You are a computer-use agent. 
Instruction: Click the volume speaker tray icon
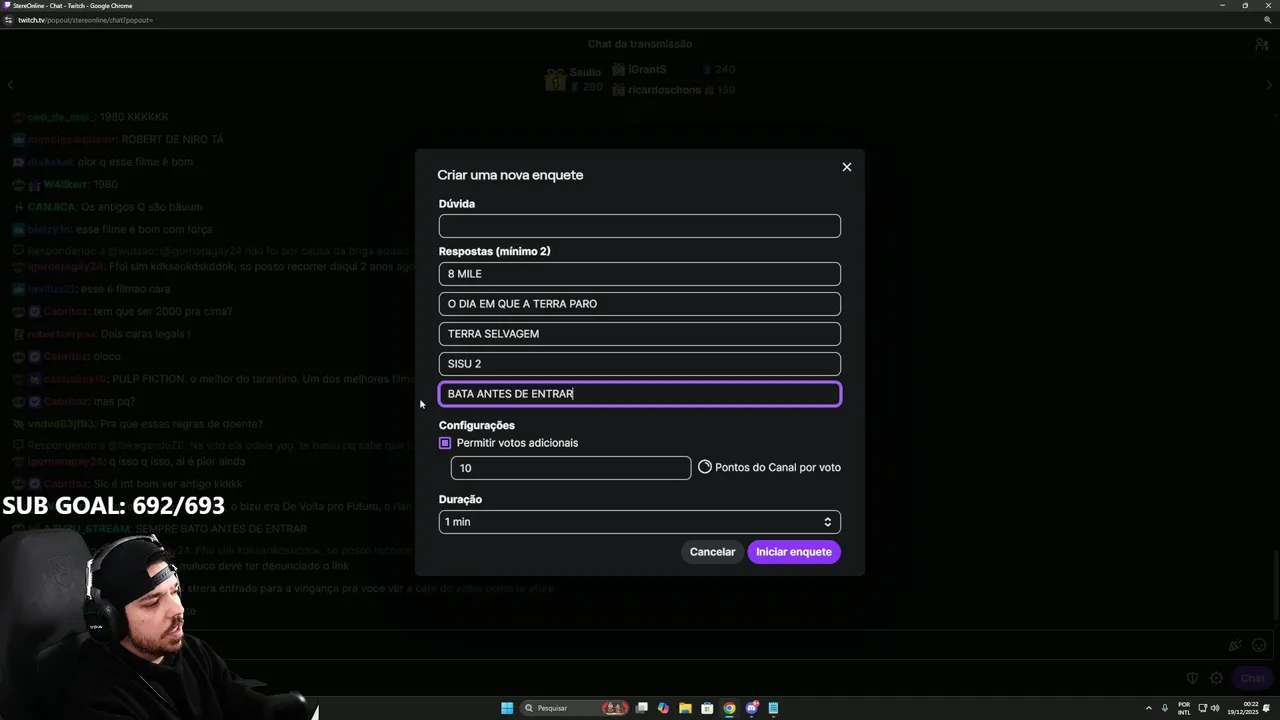pos(1215,708)
